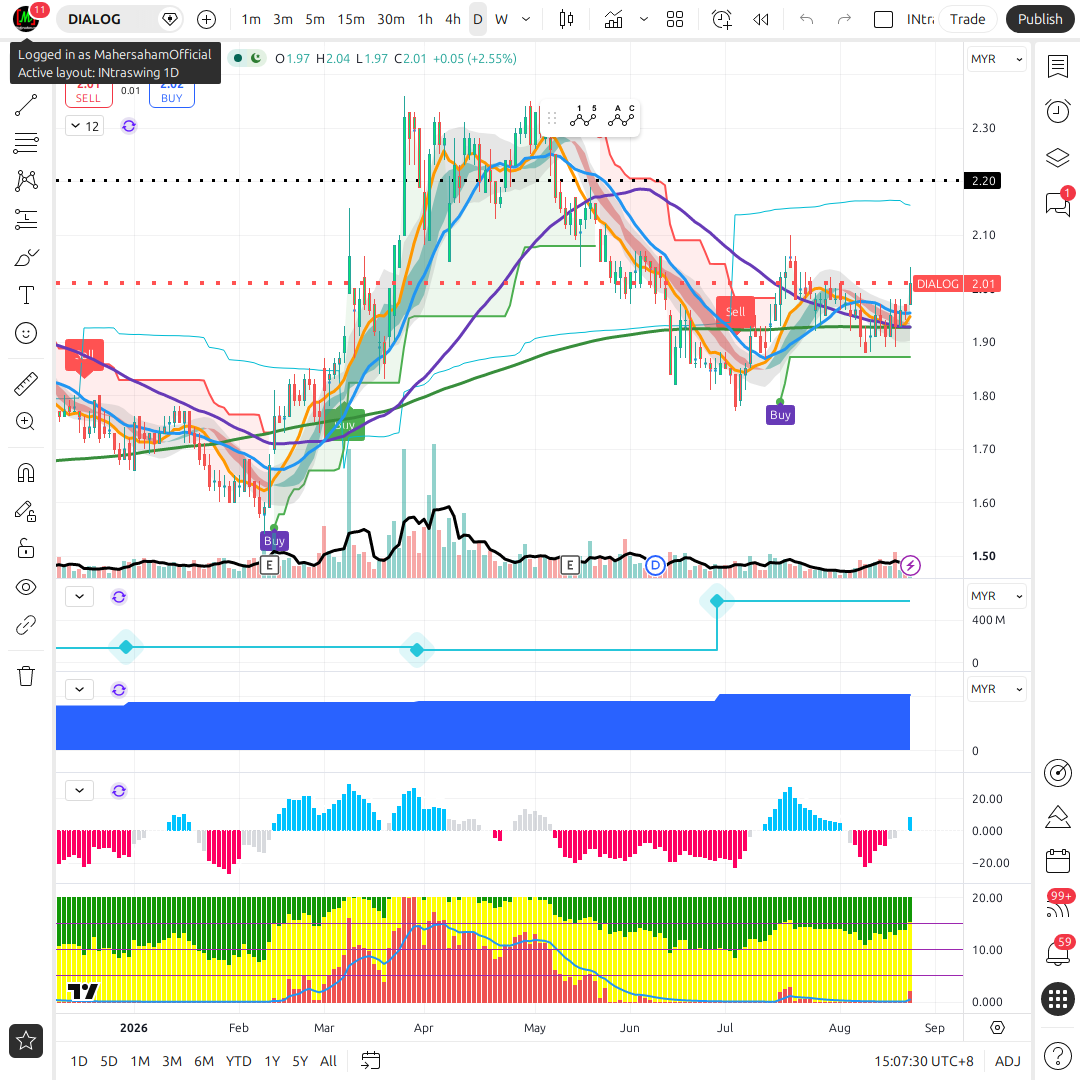Set date range to YTD
The width and height of the screenshot is (1080, 1080).
tap(238, 1061)
